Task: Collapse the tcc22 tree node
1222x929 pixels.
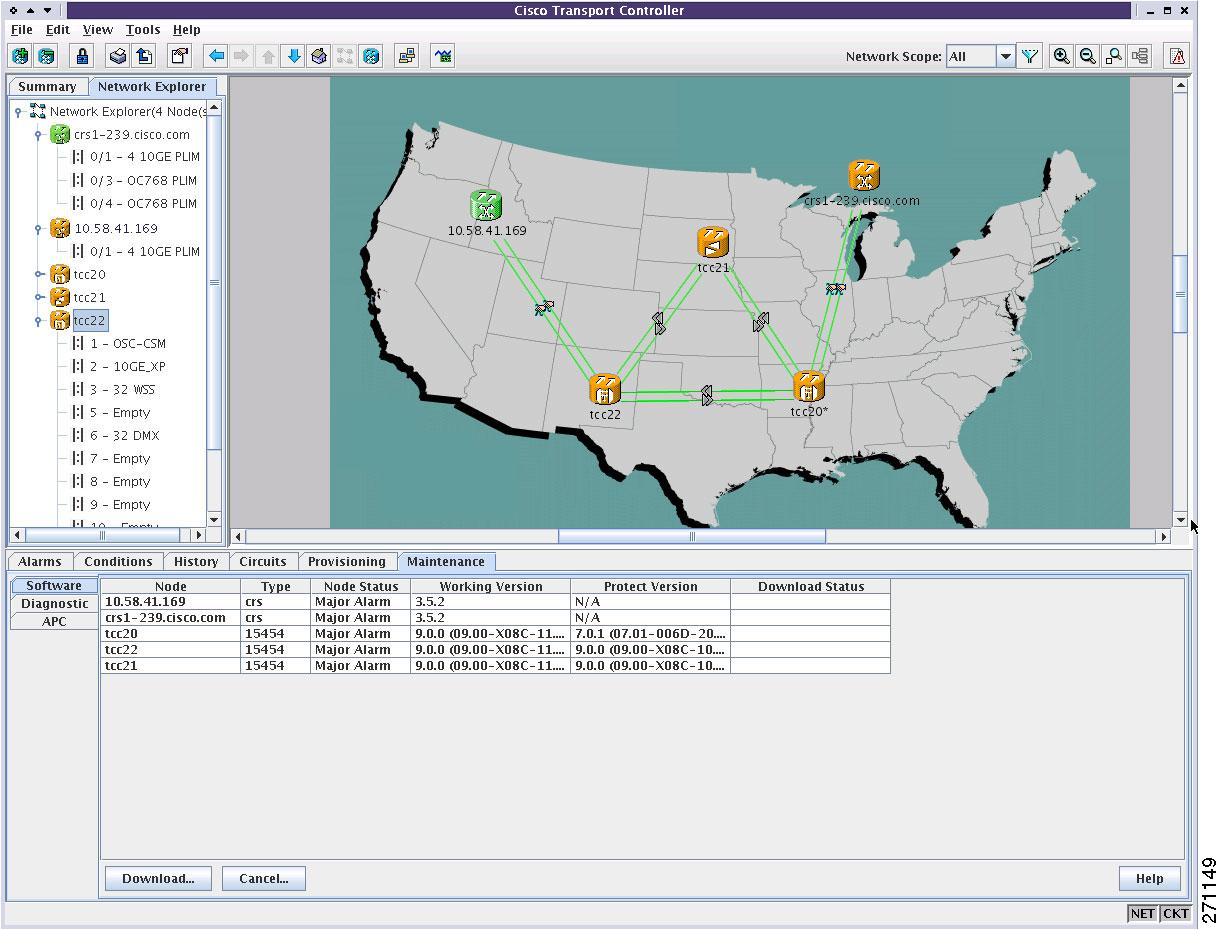Action: coord(38,320)
